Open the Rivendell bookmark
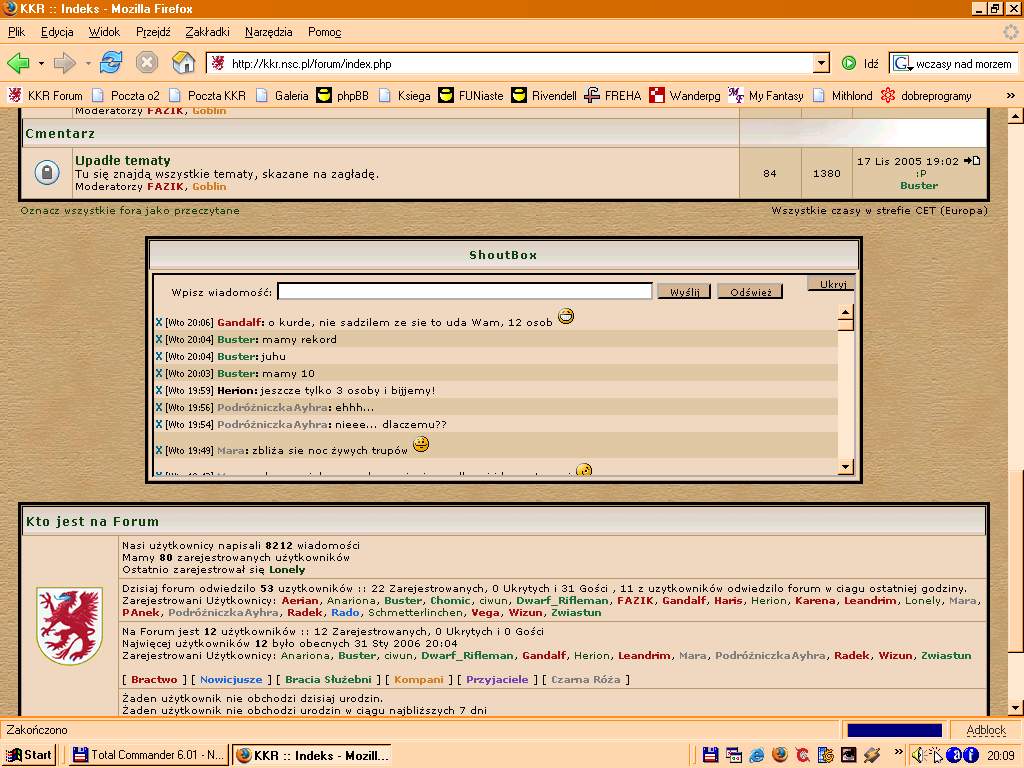This screenshot has height=768, width=1024. pos(543,96)
